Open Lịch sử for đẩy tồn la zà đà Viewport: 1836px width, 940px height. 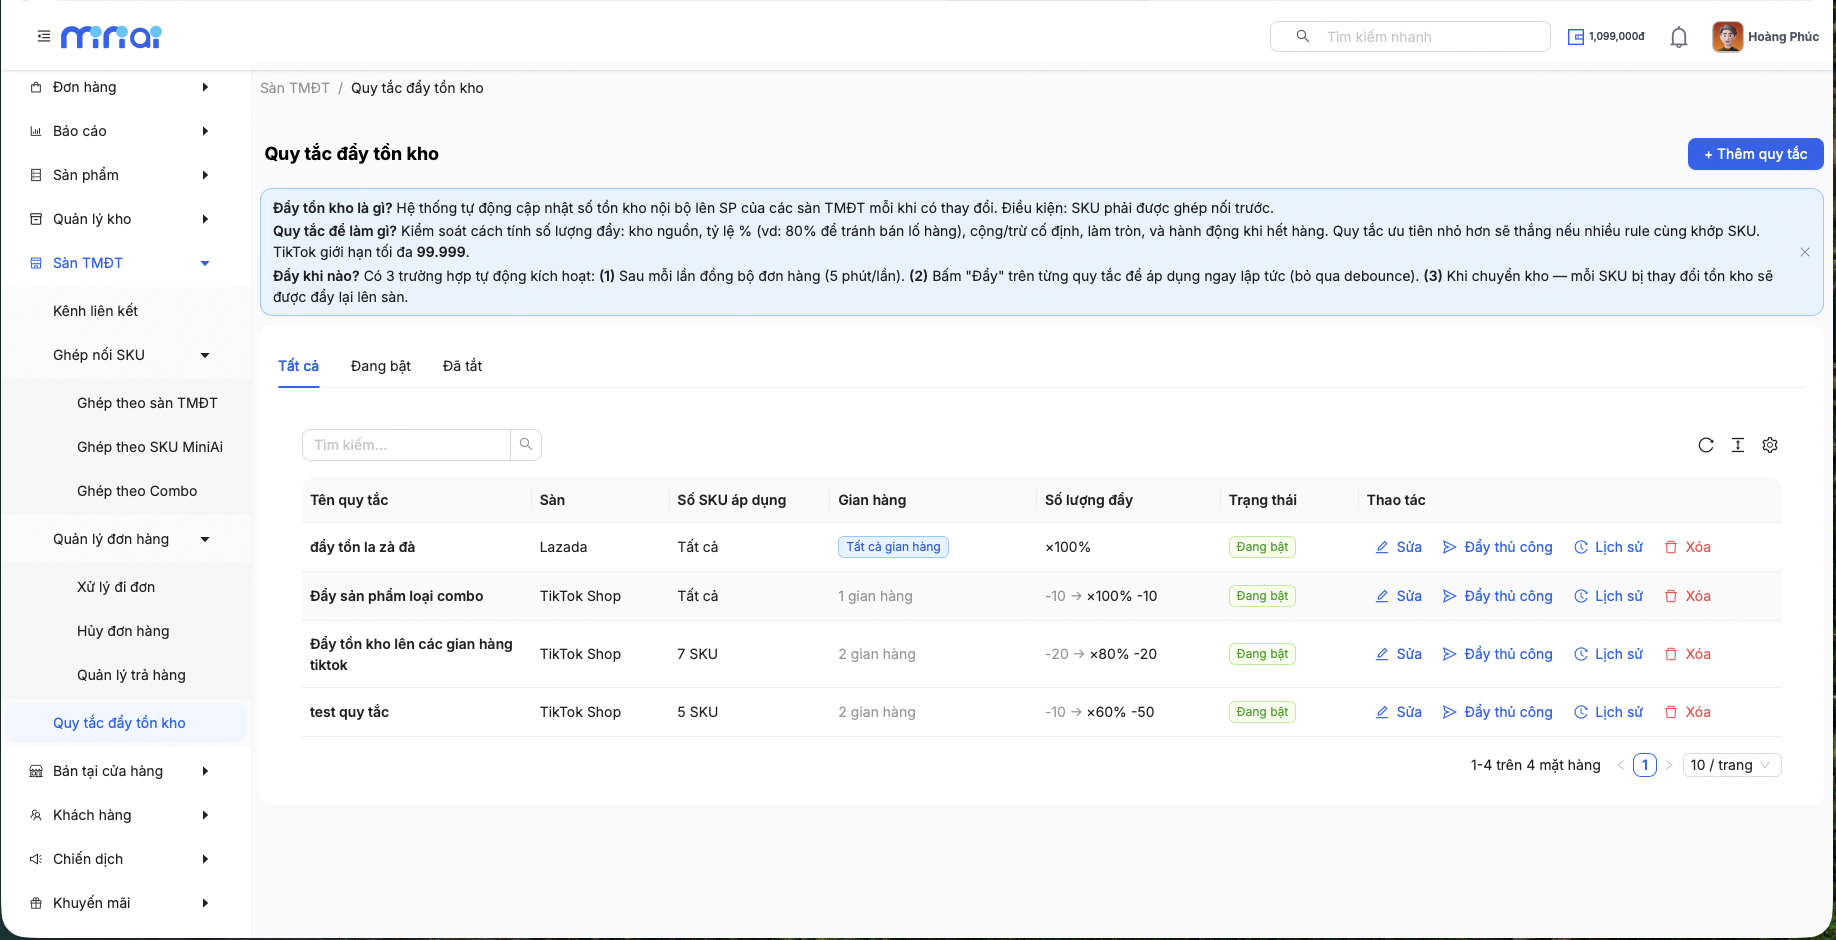click(x=1609, y=547)
